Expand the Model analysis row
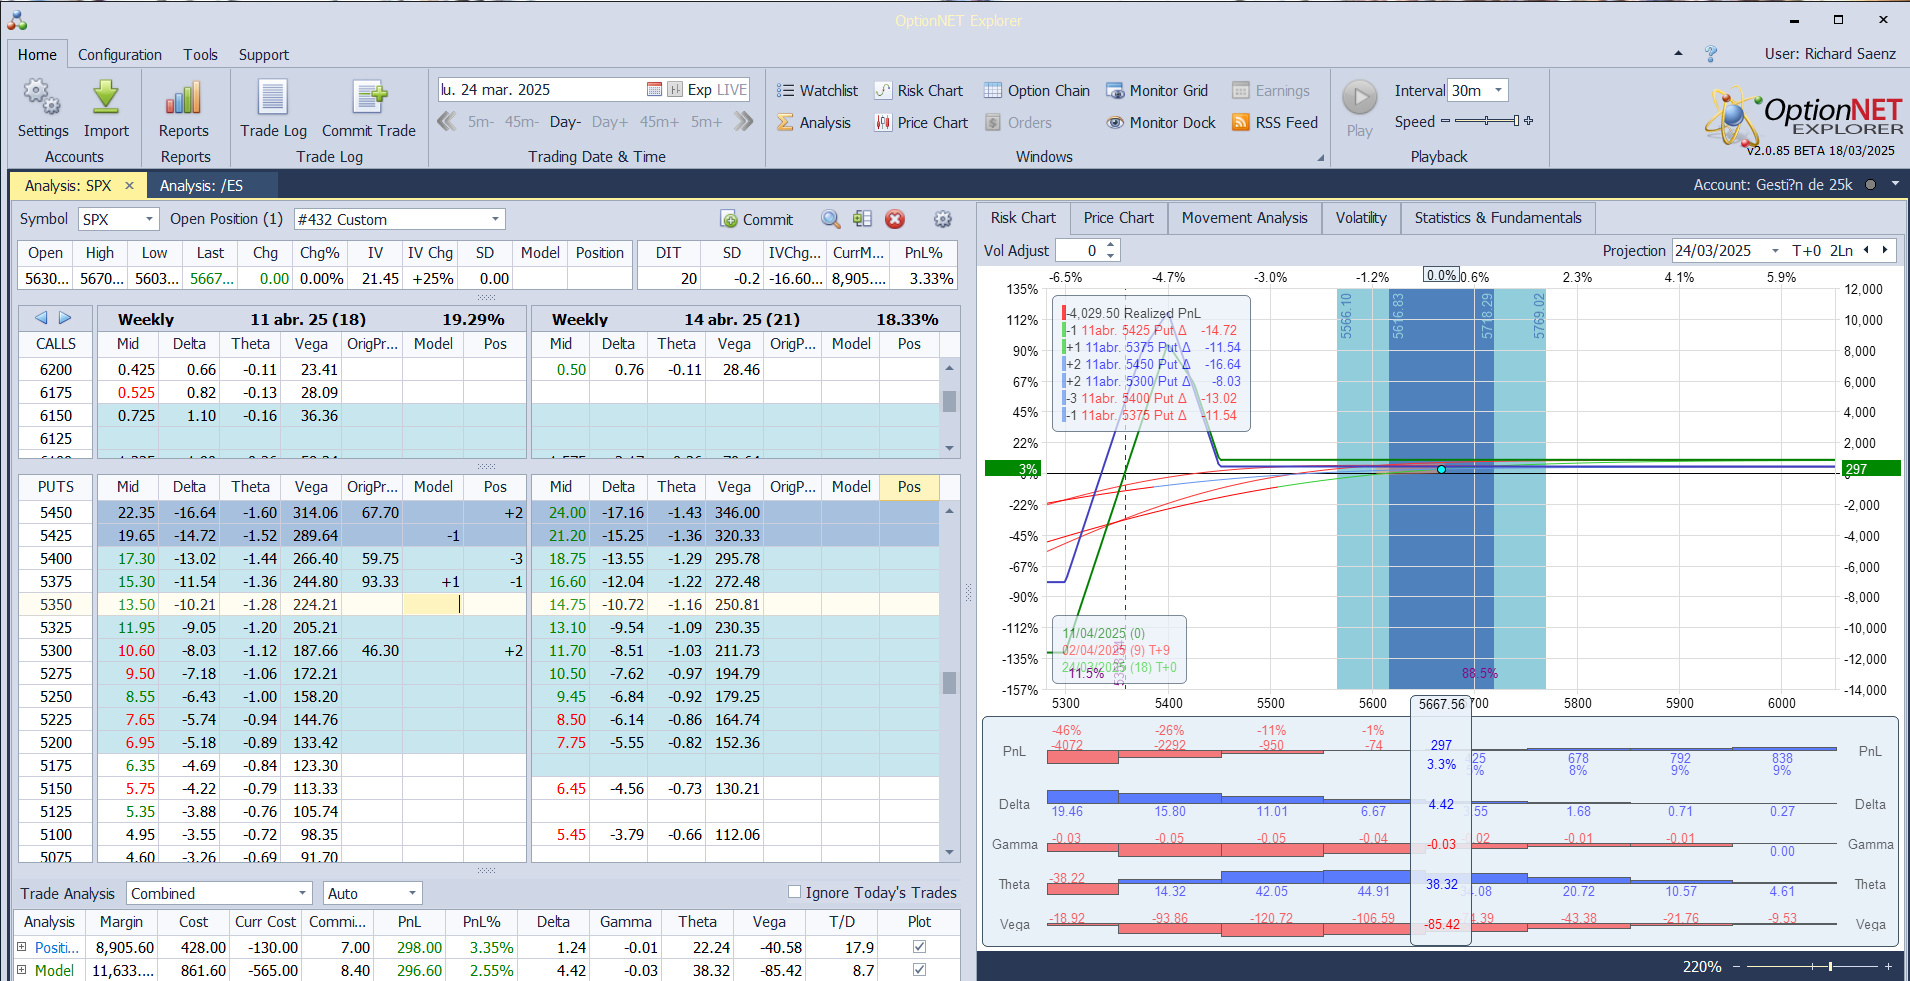The image size is (1910, 981). pyautogui.click(x=22, y=969)
